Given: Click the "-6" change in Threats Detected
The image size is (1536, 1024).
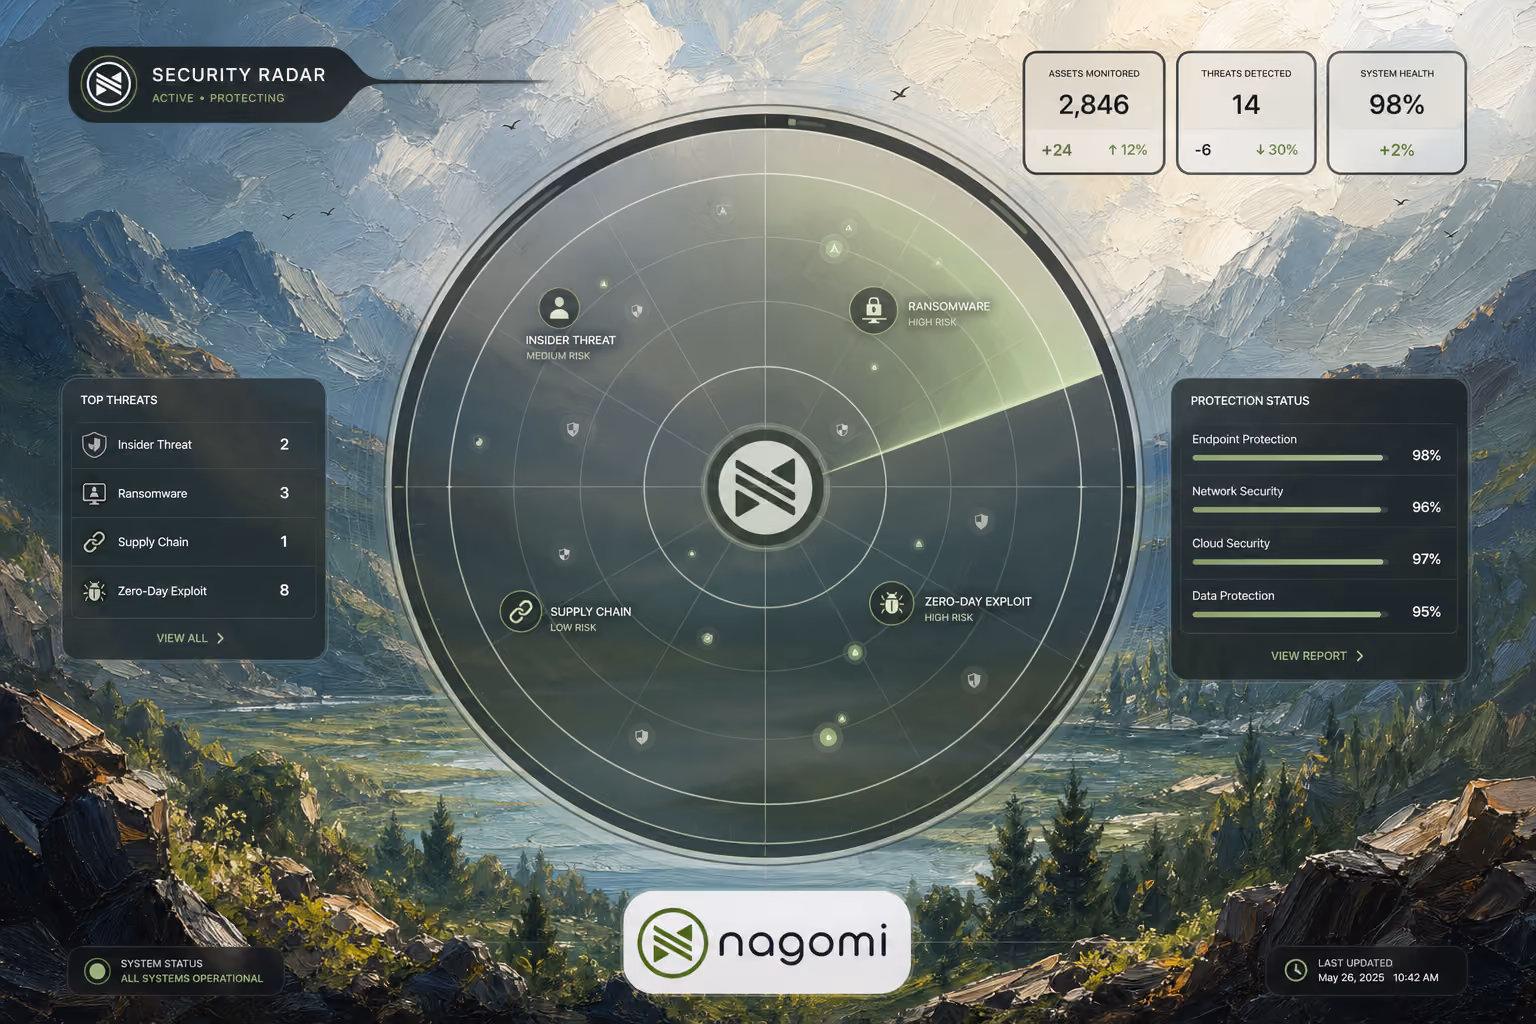Looking at the screenshot, I should (x=1203, y=150).
